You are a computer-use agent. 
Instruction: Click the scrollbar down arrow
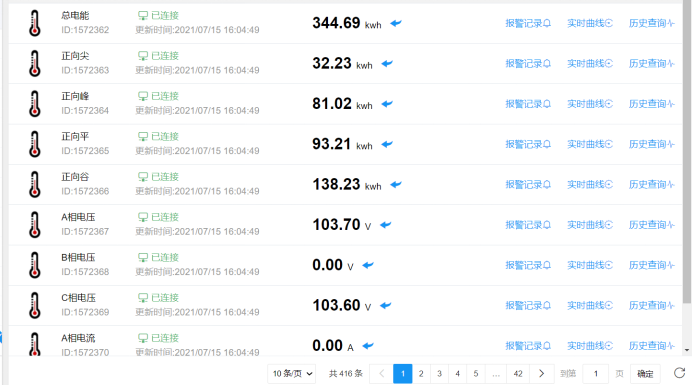[687, 350]
